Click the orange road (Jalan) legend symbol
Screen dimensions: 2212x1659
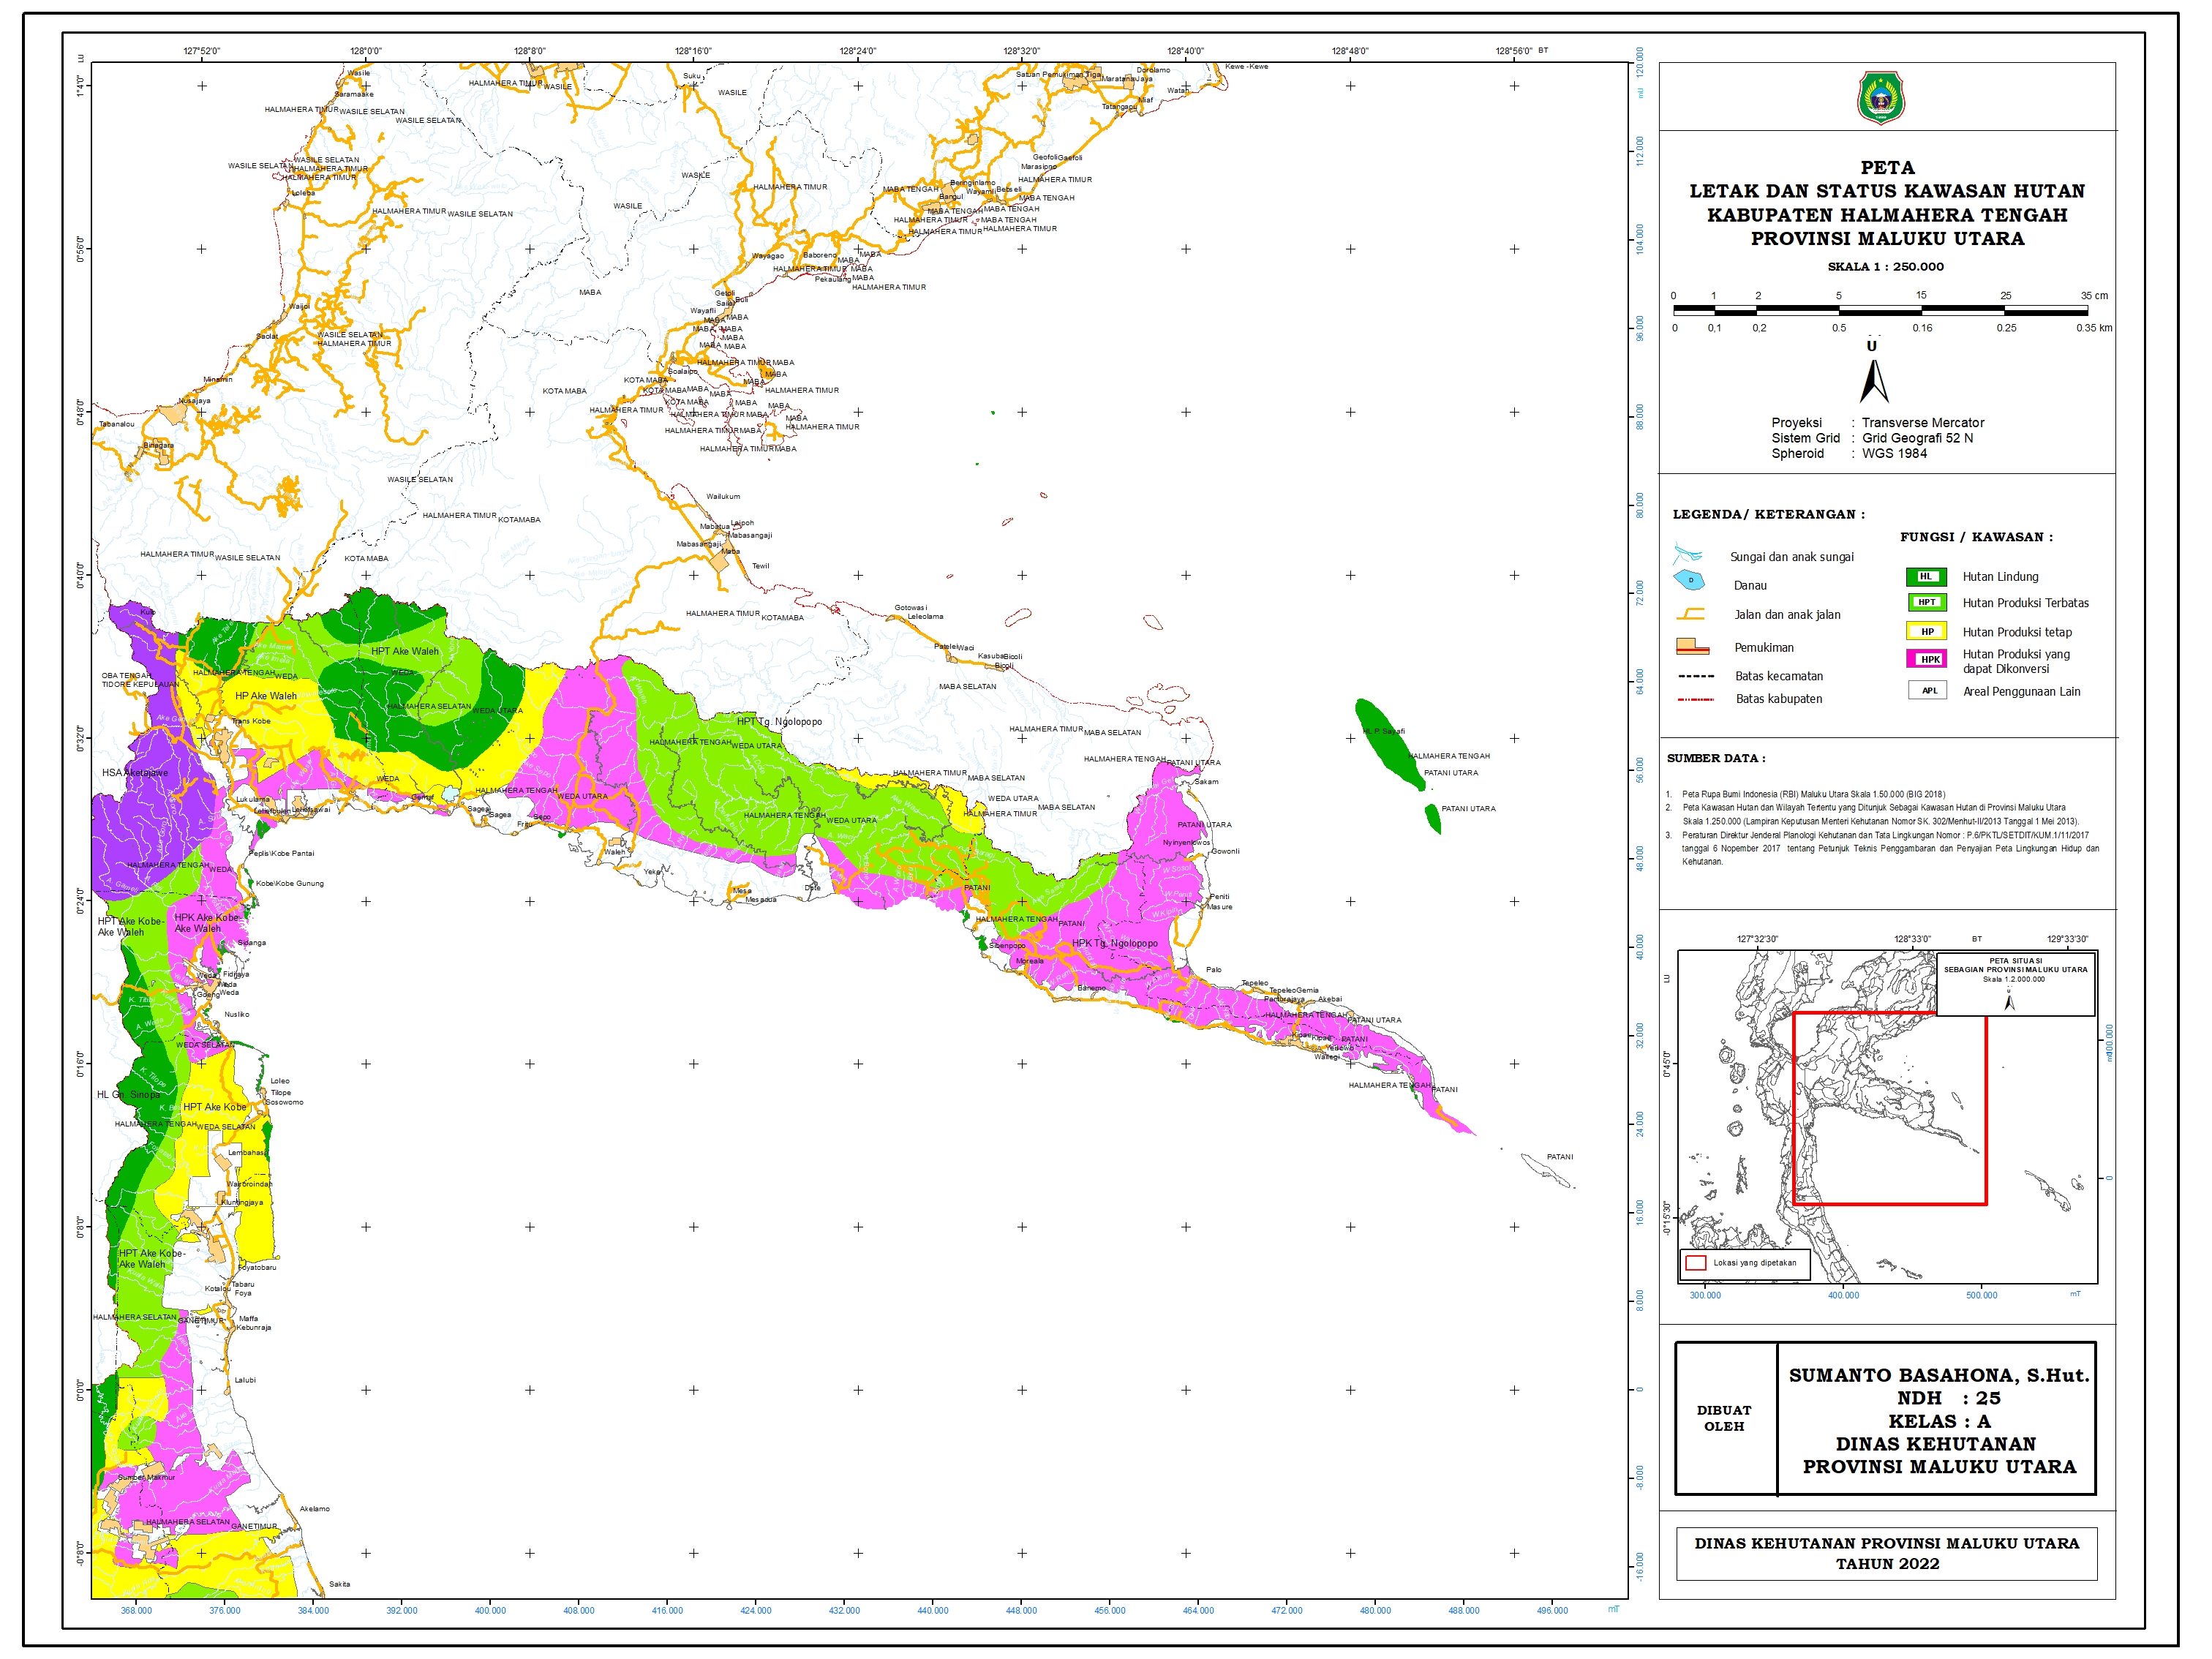[x=1690, y=614]
